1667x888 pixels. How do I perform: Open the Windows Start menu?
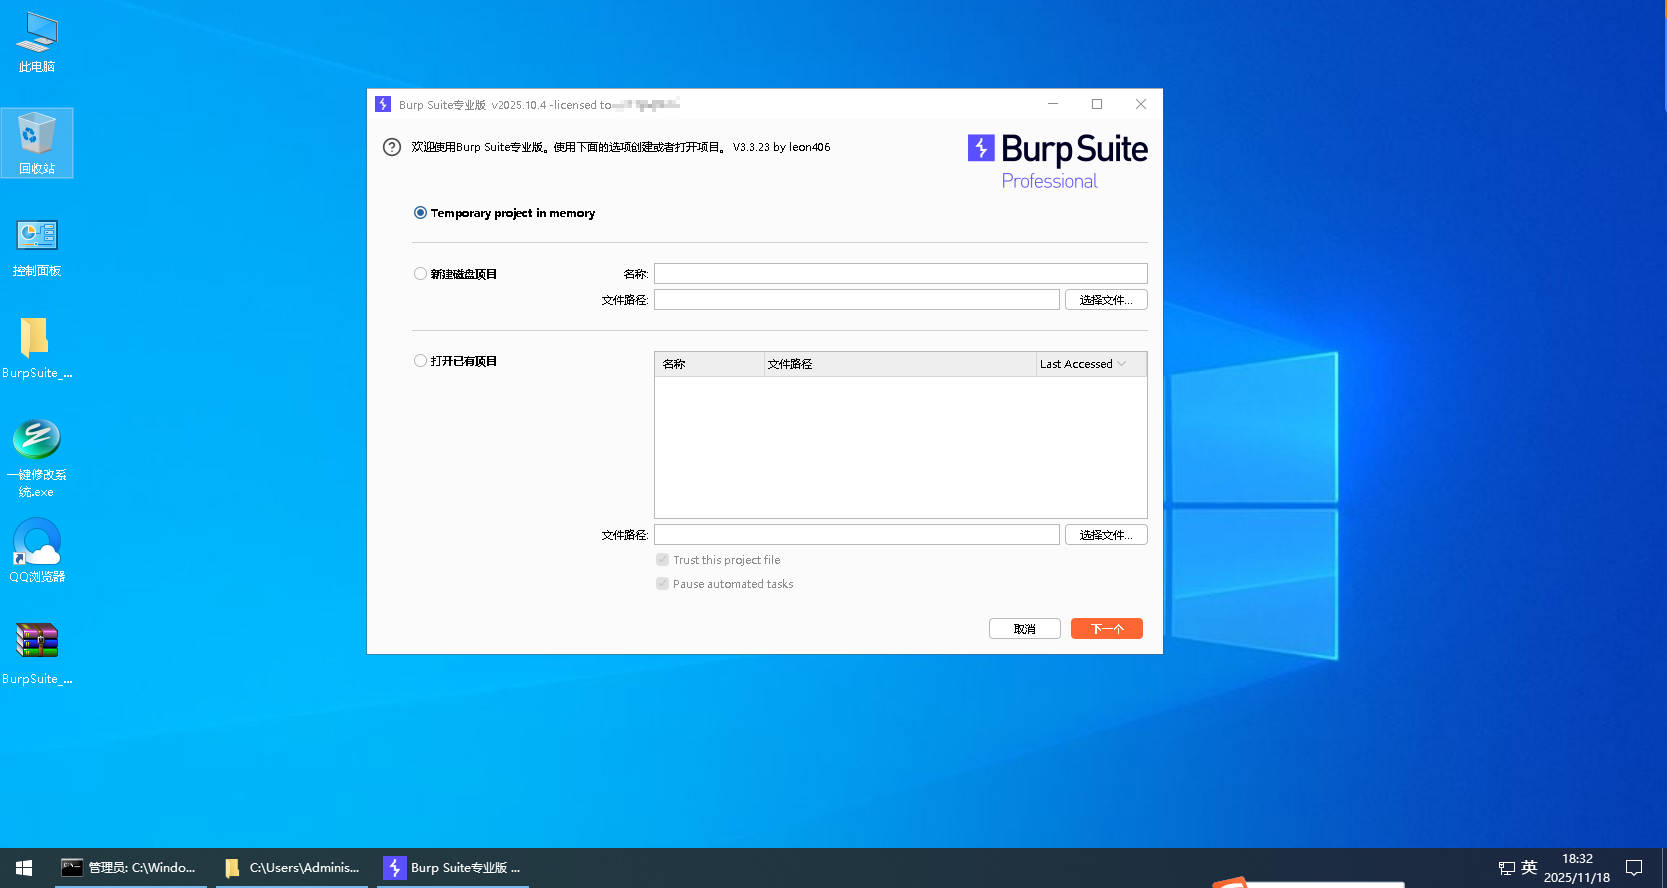(x=24, y=868)
